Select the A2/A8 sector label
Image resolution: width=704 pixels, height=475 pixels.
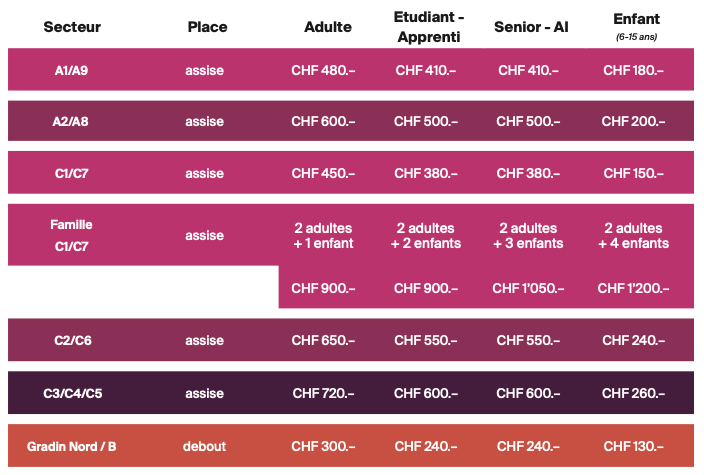click(x=70, y=122)
